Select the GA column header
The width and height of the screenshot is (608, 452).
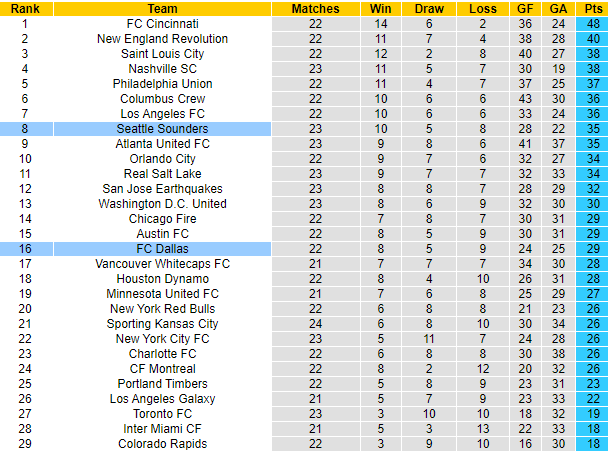(x=560, y=8)
